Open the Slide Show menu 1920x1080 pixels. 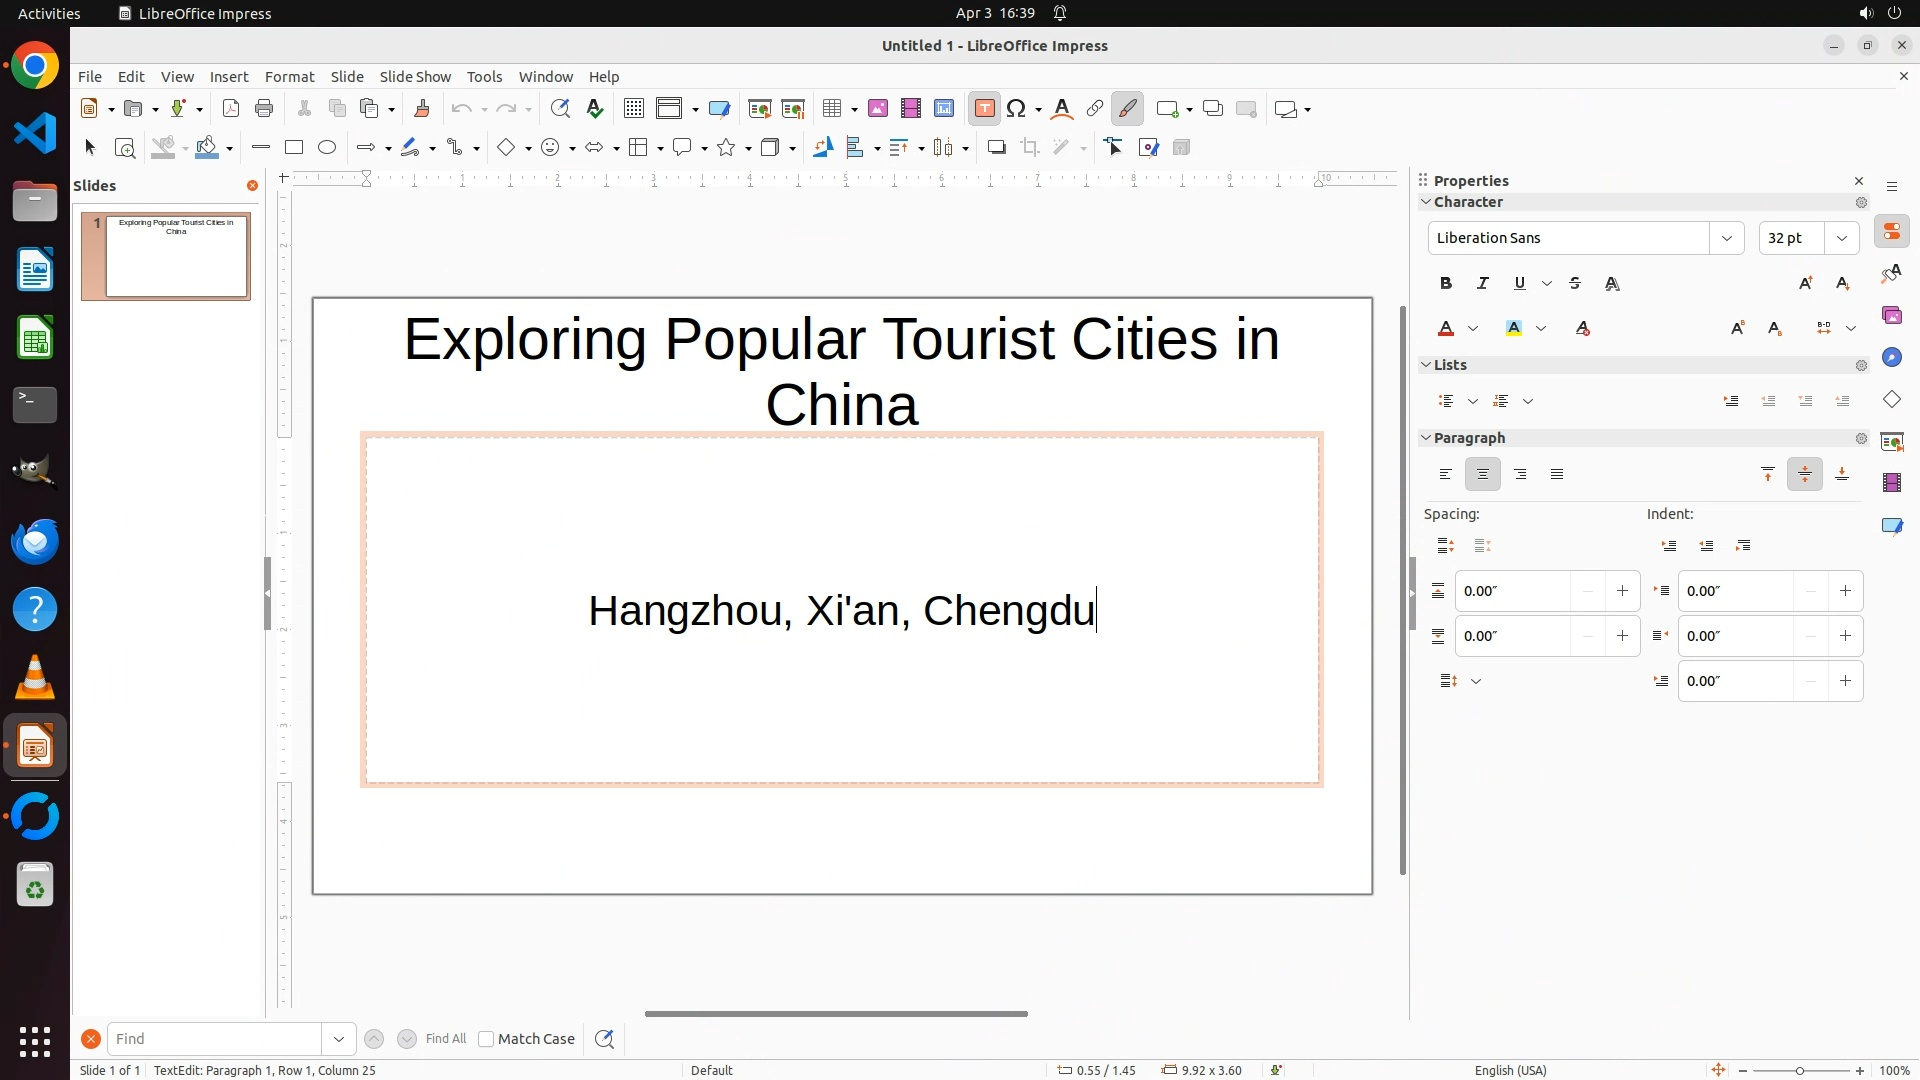415,77
